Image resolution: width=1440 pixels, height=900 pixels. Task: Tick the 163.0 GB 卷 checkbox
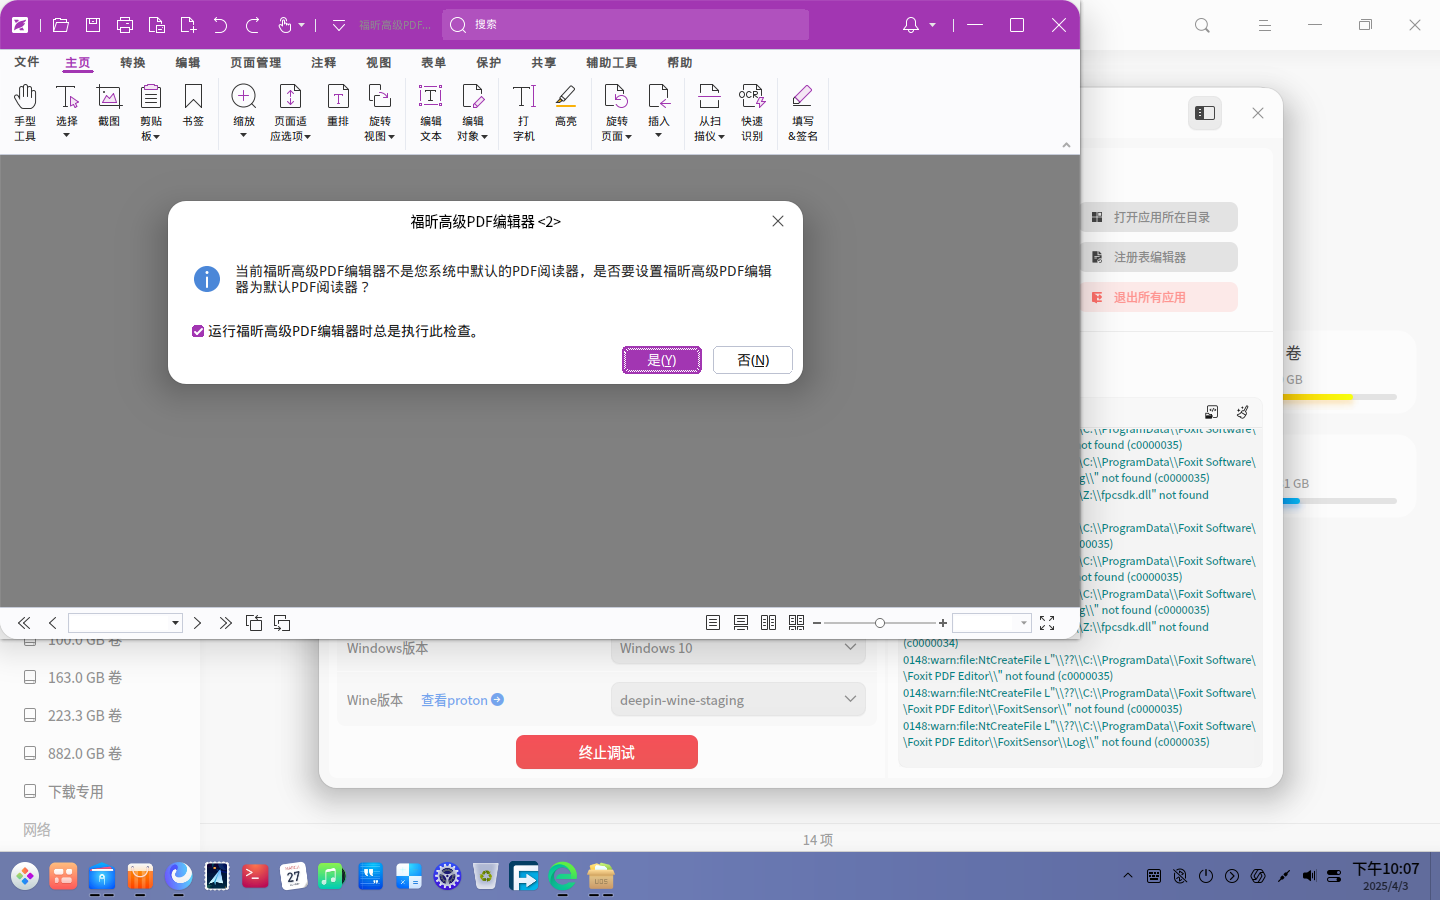click(30, 677)
